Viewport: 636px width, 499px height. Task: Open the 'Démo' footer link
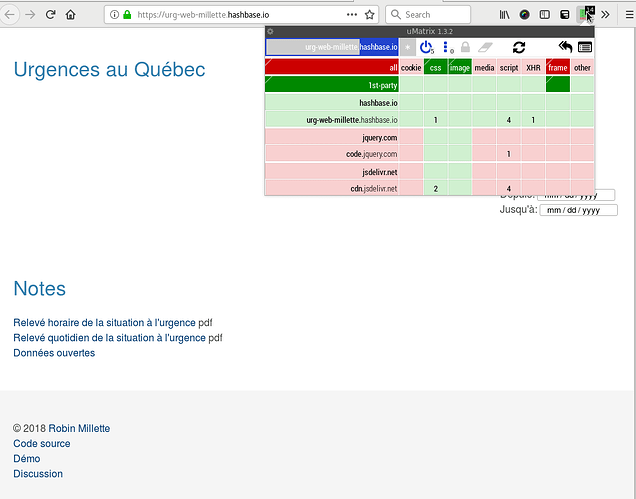pos(27,458)
